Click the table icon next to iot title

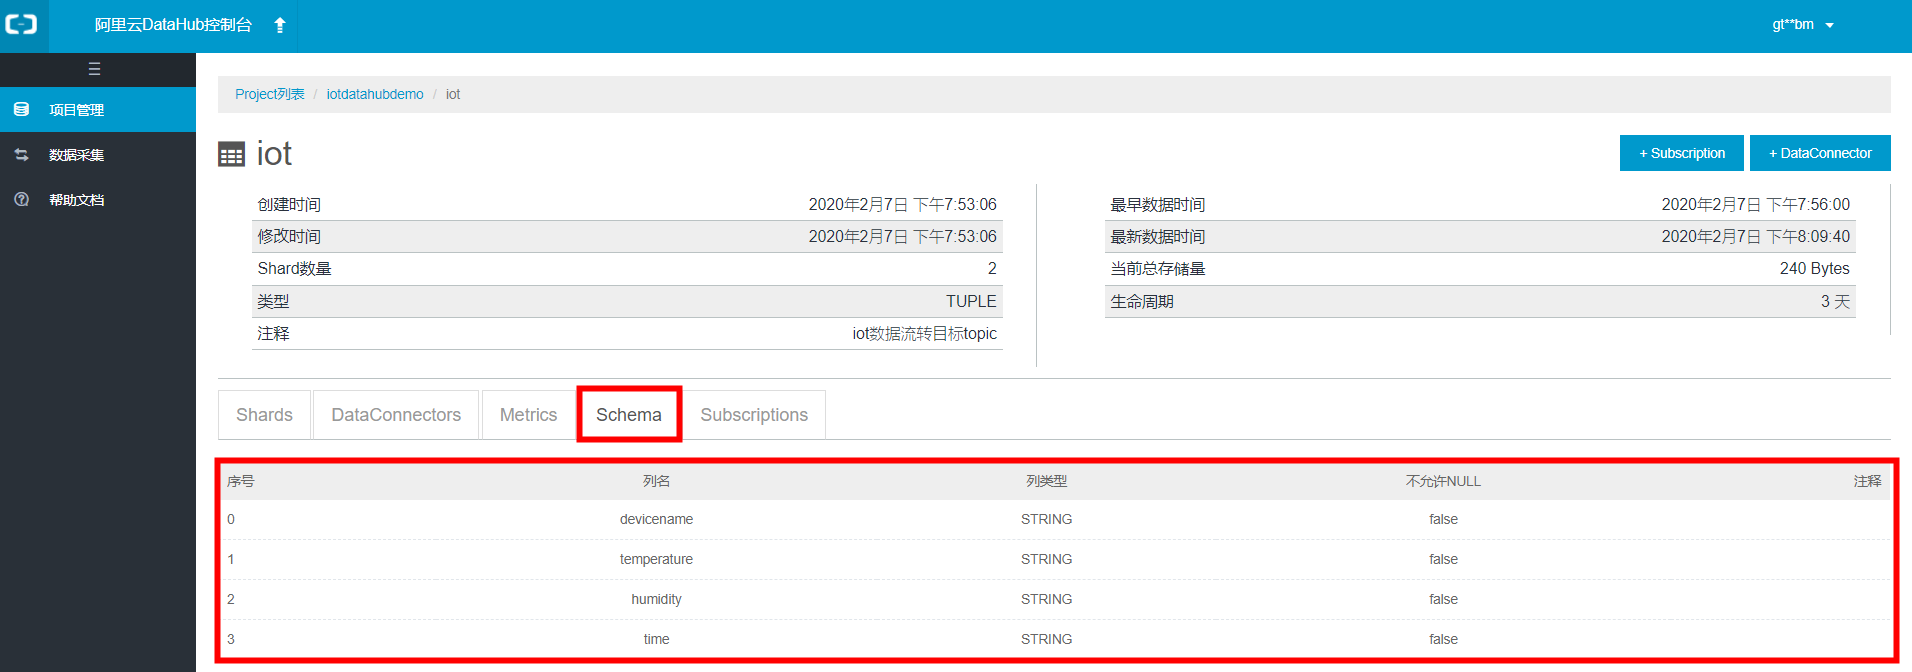click(231, 154)
